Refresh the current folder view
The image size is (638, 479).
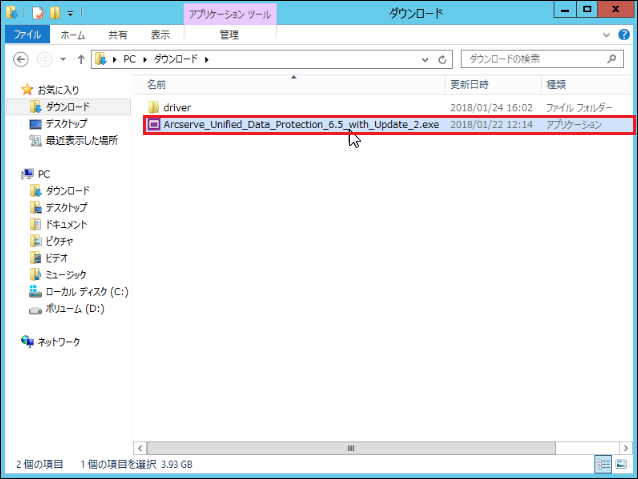(442, 60)
